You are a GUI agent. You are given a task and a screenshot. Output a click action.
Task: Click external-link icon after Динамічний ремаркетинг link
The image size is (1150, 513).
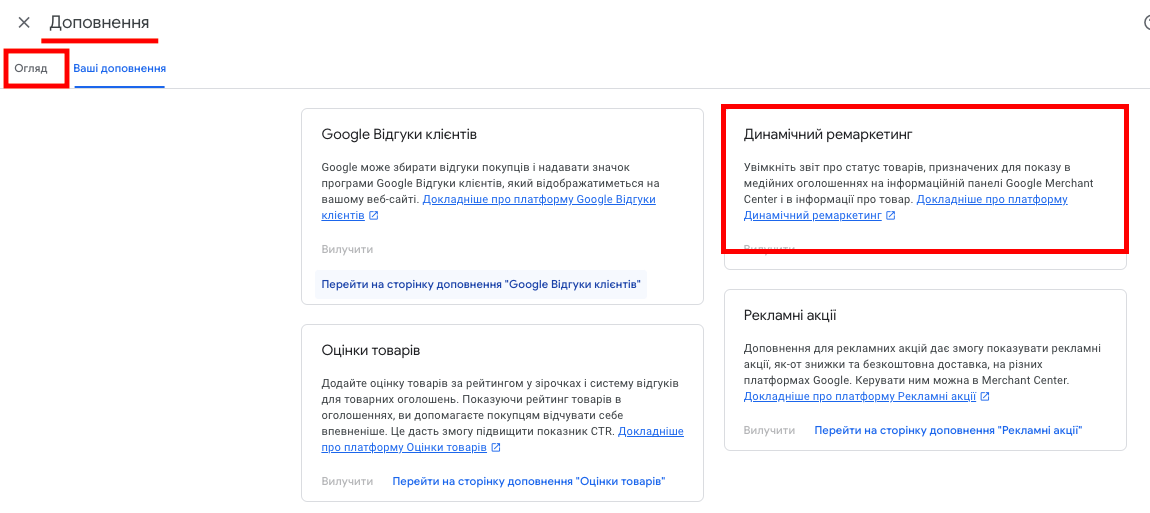click(890, 216)
